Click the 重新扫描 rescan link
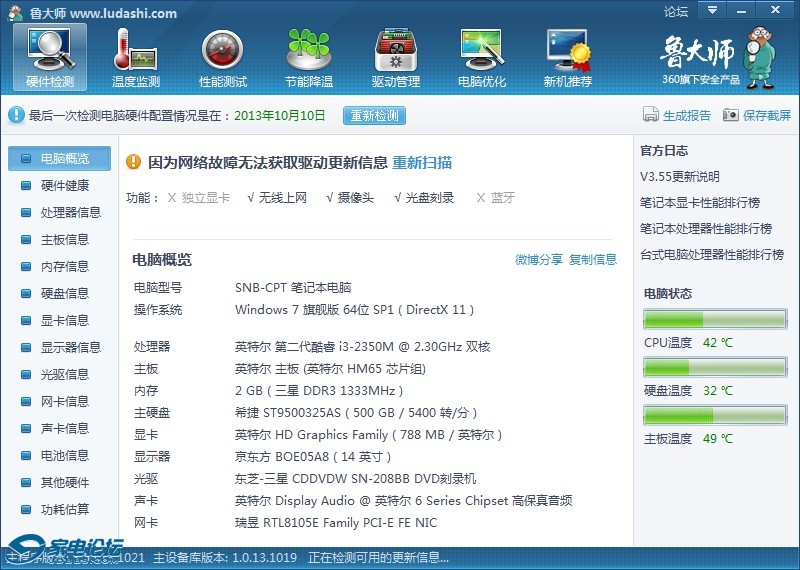The height and width of the screenshot is (570, 800). pyautogui.click(x=422, y=162)
